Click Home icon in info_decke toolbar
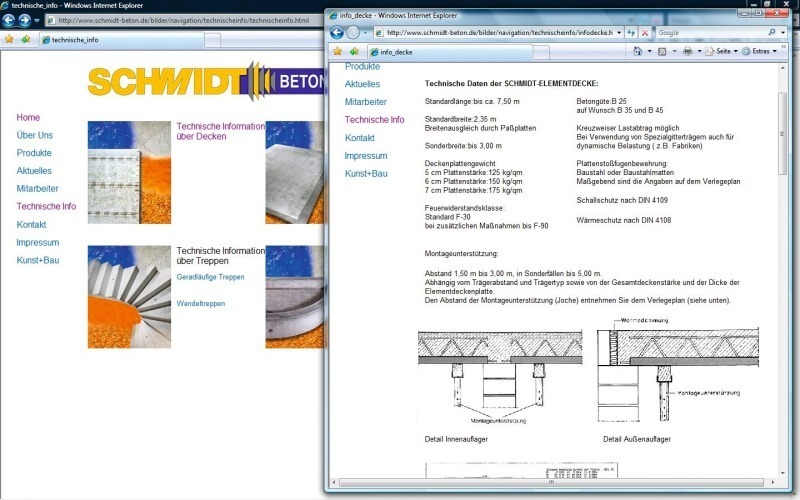 coord(637,51)
